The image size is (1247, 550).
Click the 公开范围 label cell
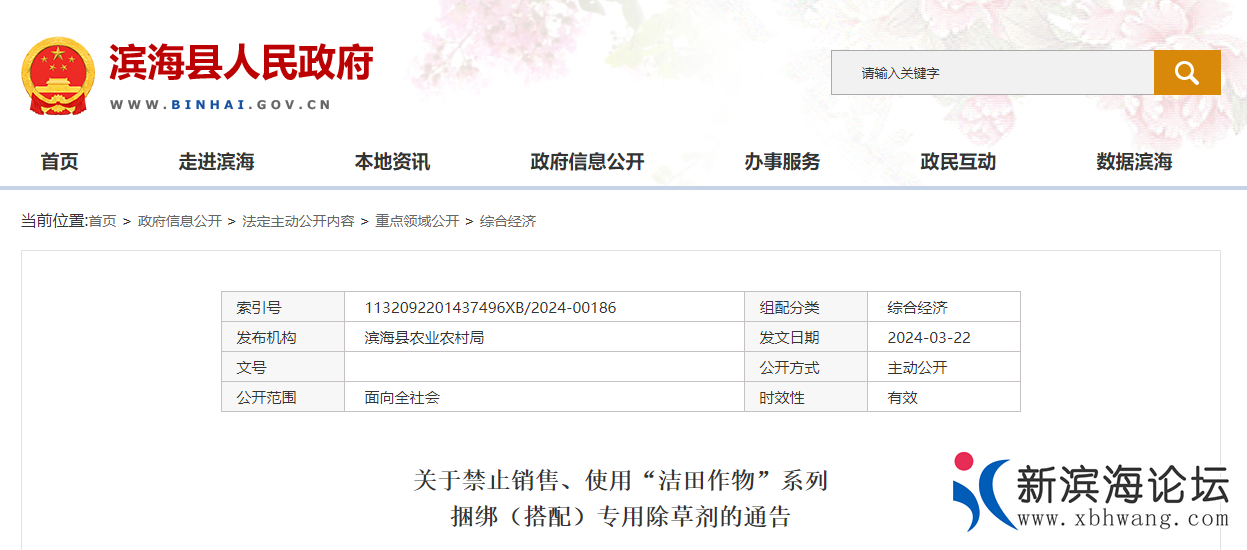pyautogui.click(x=283, y=397)
